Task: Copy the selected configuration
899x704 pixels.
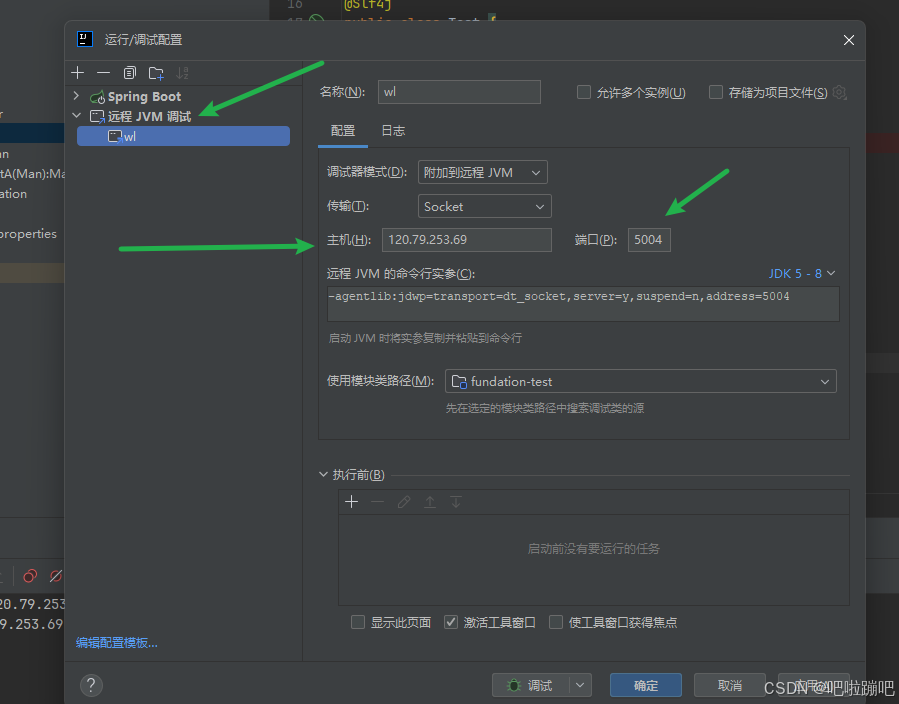Action: click(130, 73)
